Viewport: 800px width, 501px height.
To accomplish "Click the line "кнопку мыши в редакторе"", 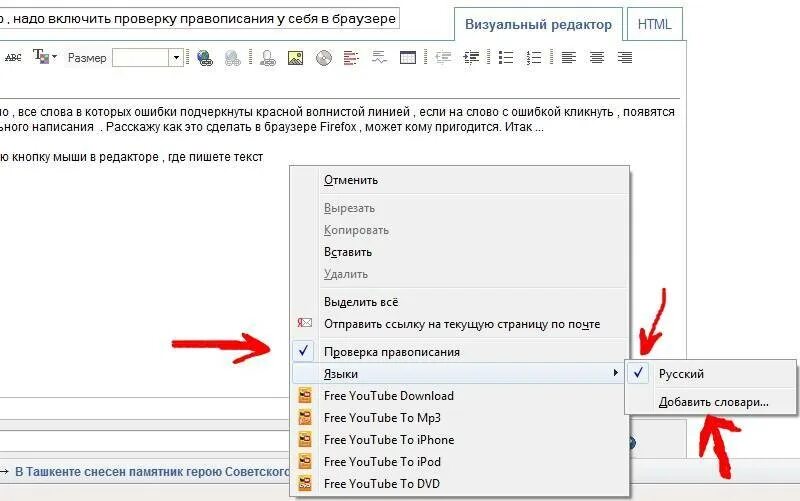I will [x=85, y=157].
